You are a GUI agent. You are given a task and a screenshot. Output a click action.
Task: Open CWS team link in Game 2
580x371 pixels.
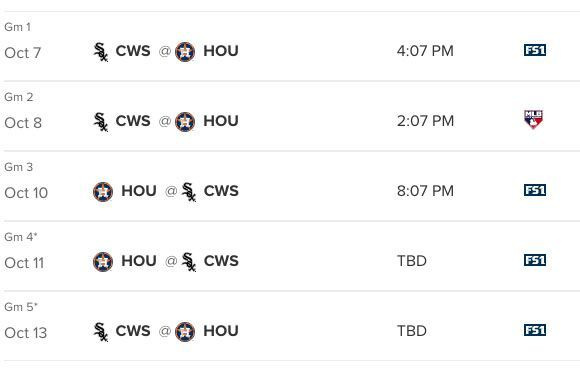[133, 121]
